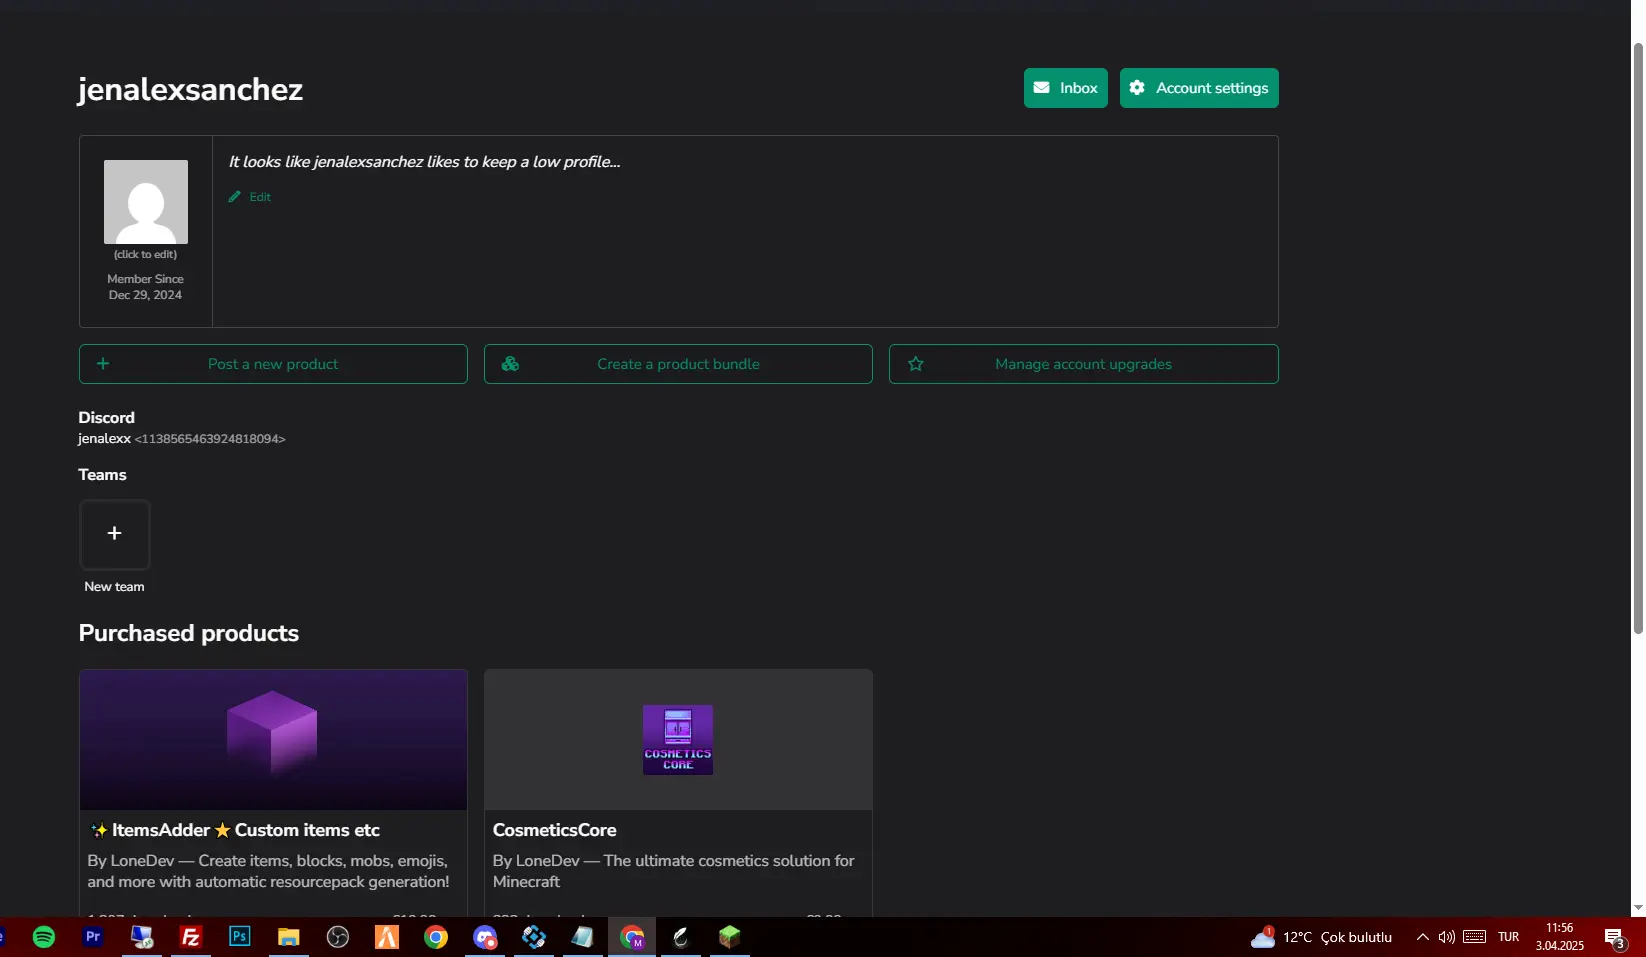Click the profile avatar to edit it
Viewport: 1646px width, 957px height.
click(146, 202)
